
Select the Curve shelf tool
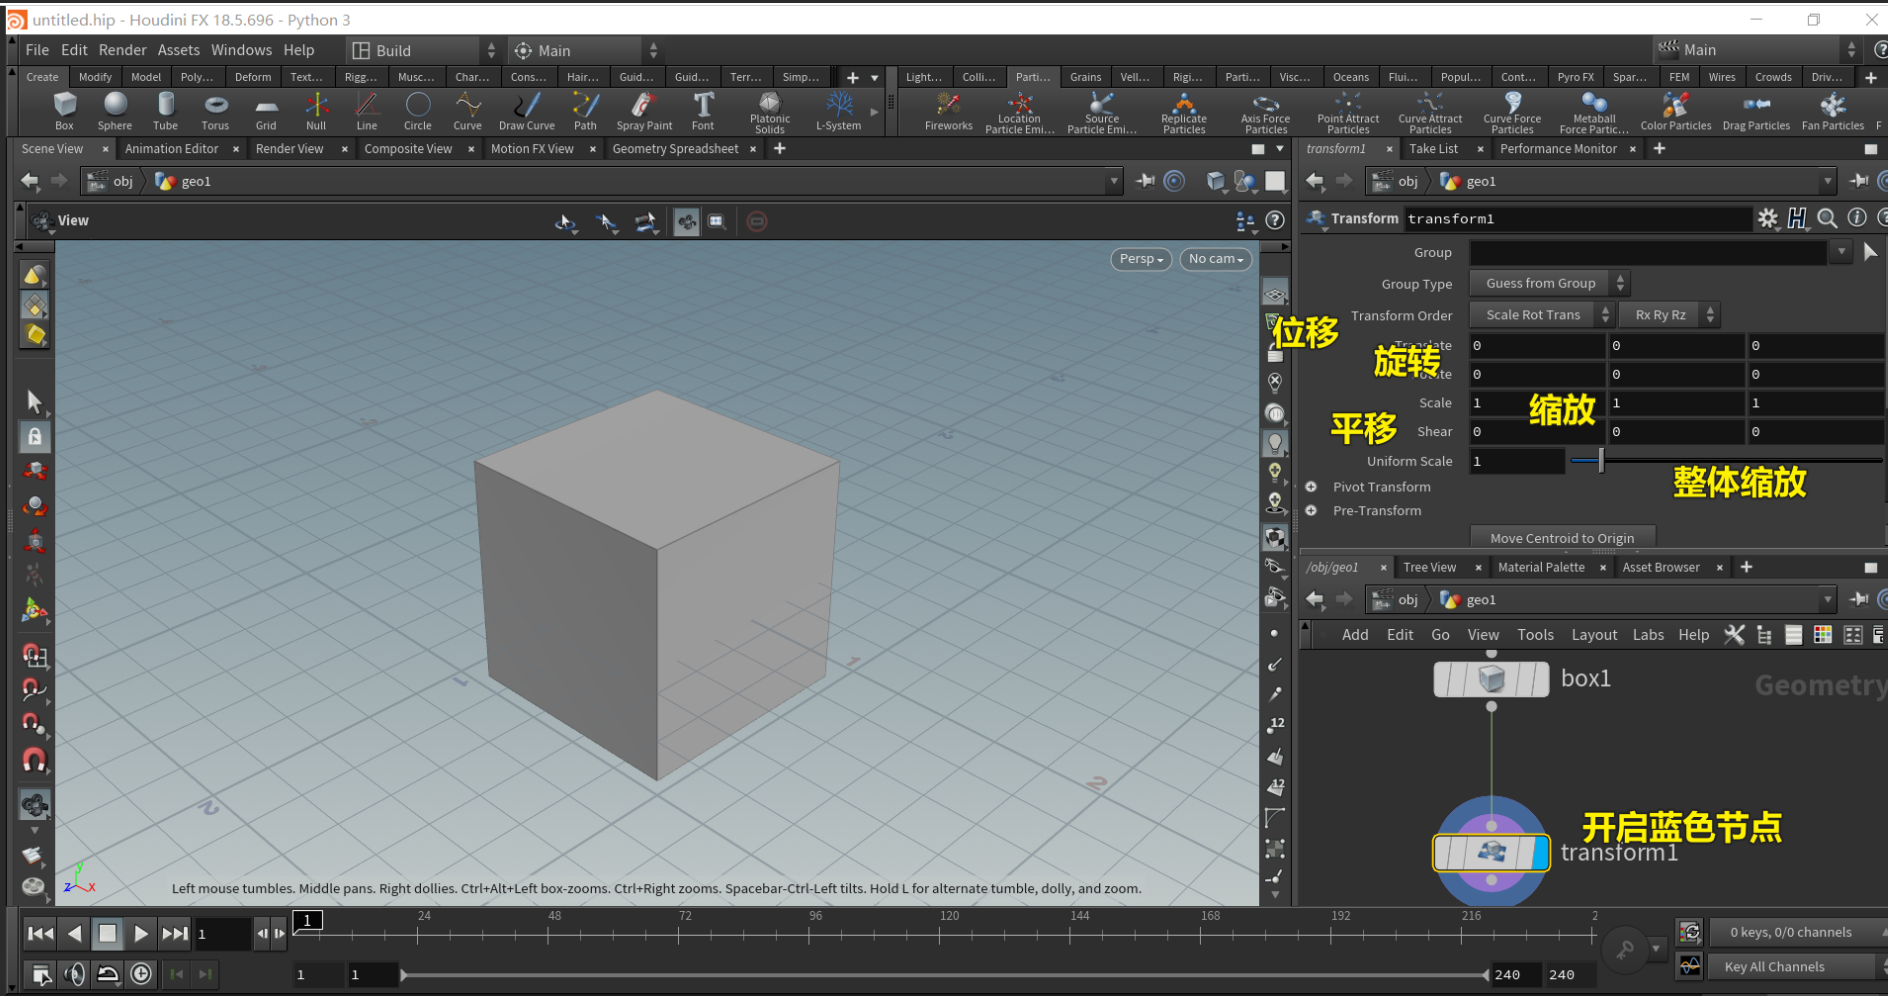point(467,111)
